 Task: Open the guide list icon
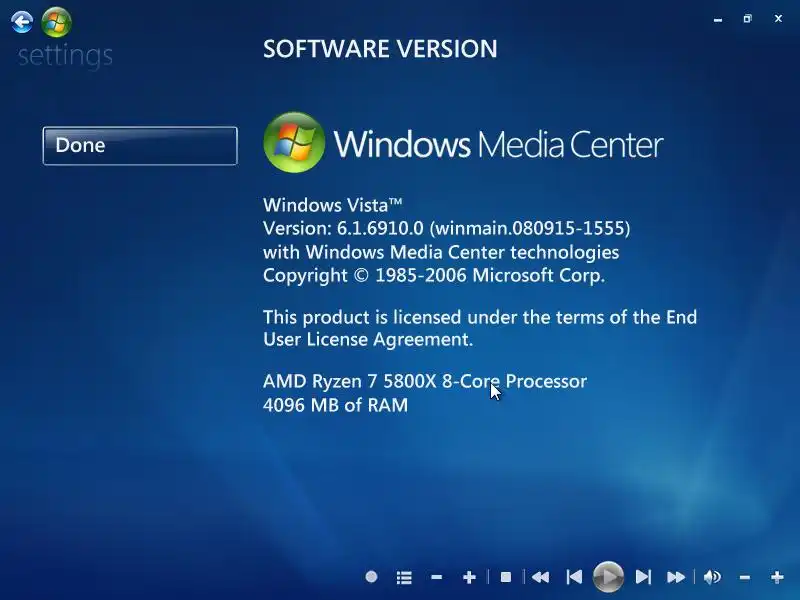404,577
